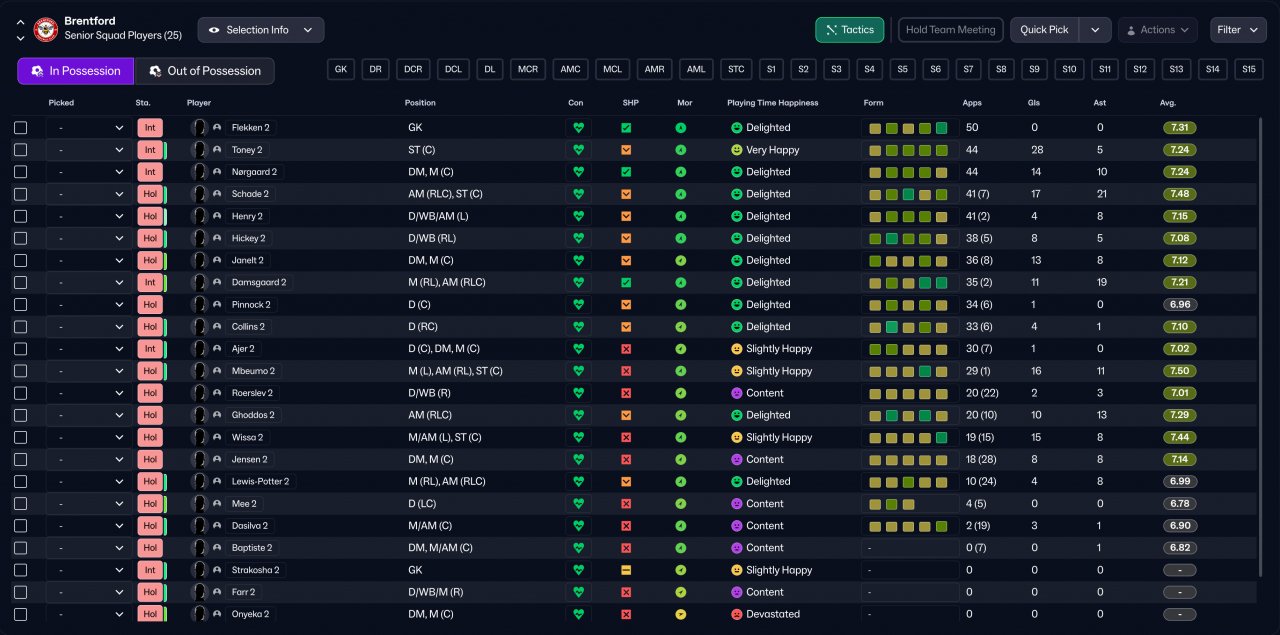
Task: Click Hold Team Meeting button
Action: tap(950, 30)
